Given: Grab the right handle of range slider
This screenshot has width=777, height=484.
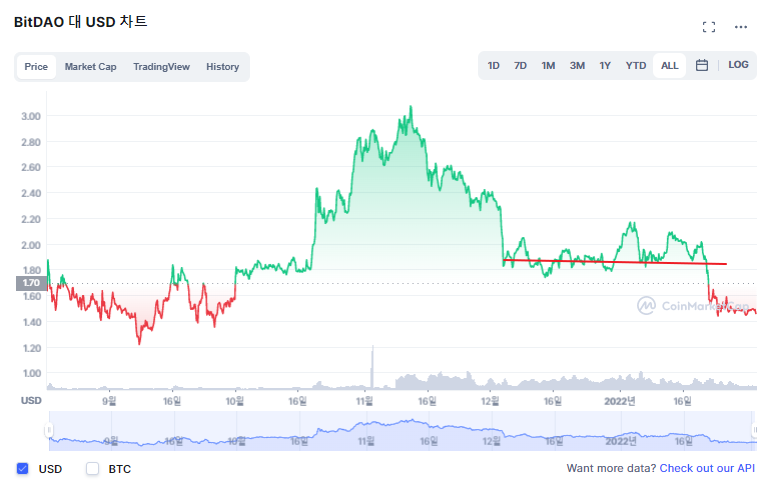Looking at the screenshot, I should 754,430.
